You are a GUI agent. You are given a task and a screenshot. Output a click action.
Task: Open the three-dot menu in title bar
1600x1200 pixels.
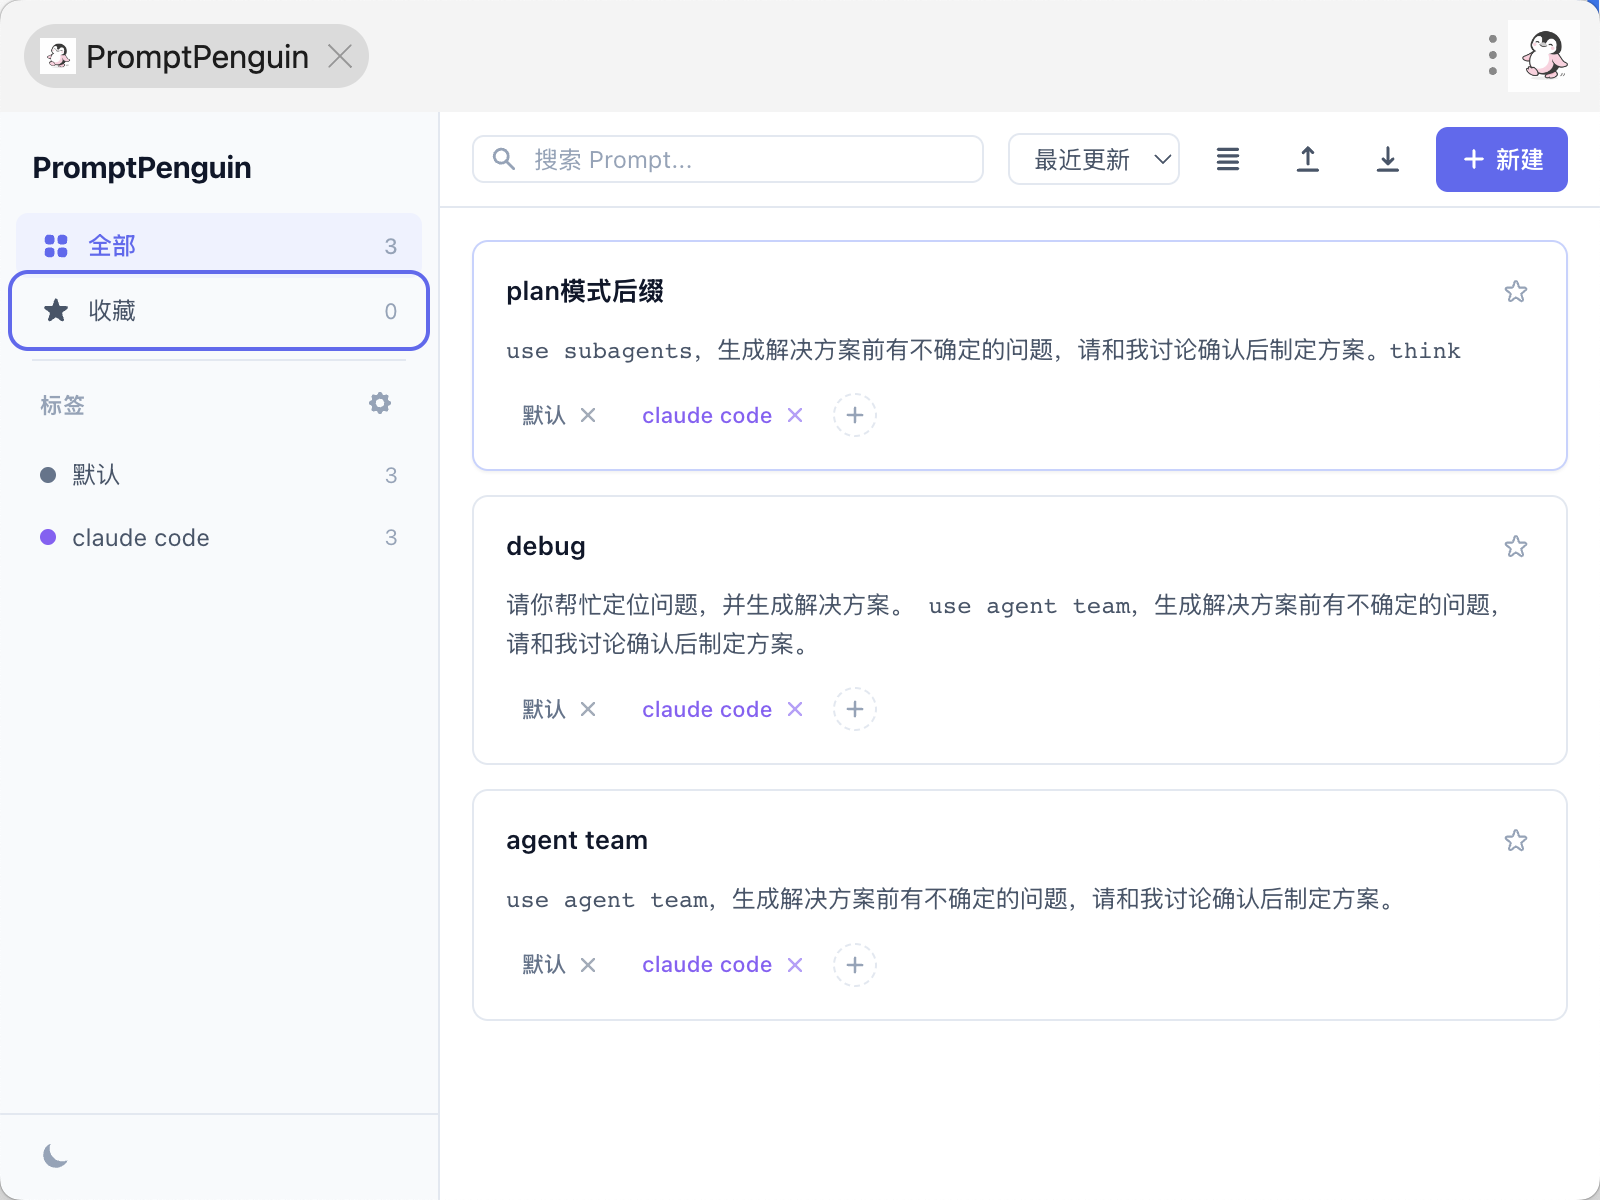(1492, 56)
